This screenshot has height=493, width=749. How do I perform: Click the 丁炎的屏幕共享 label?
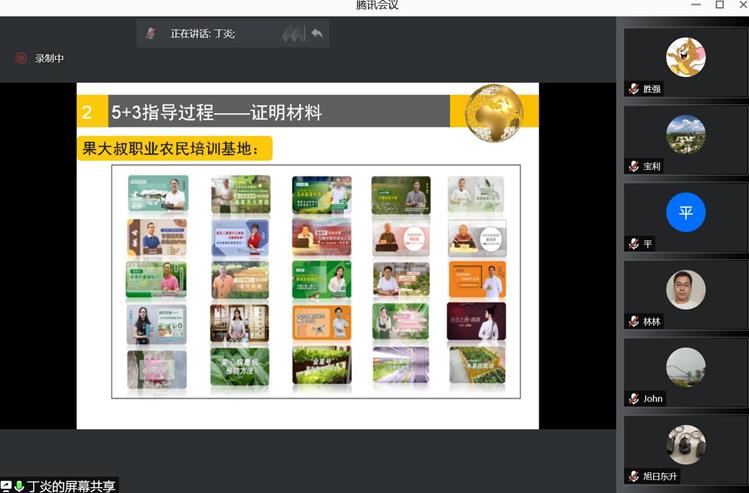(70, 486)
